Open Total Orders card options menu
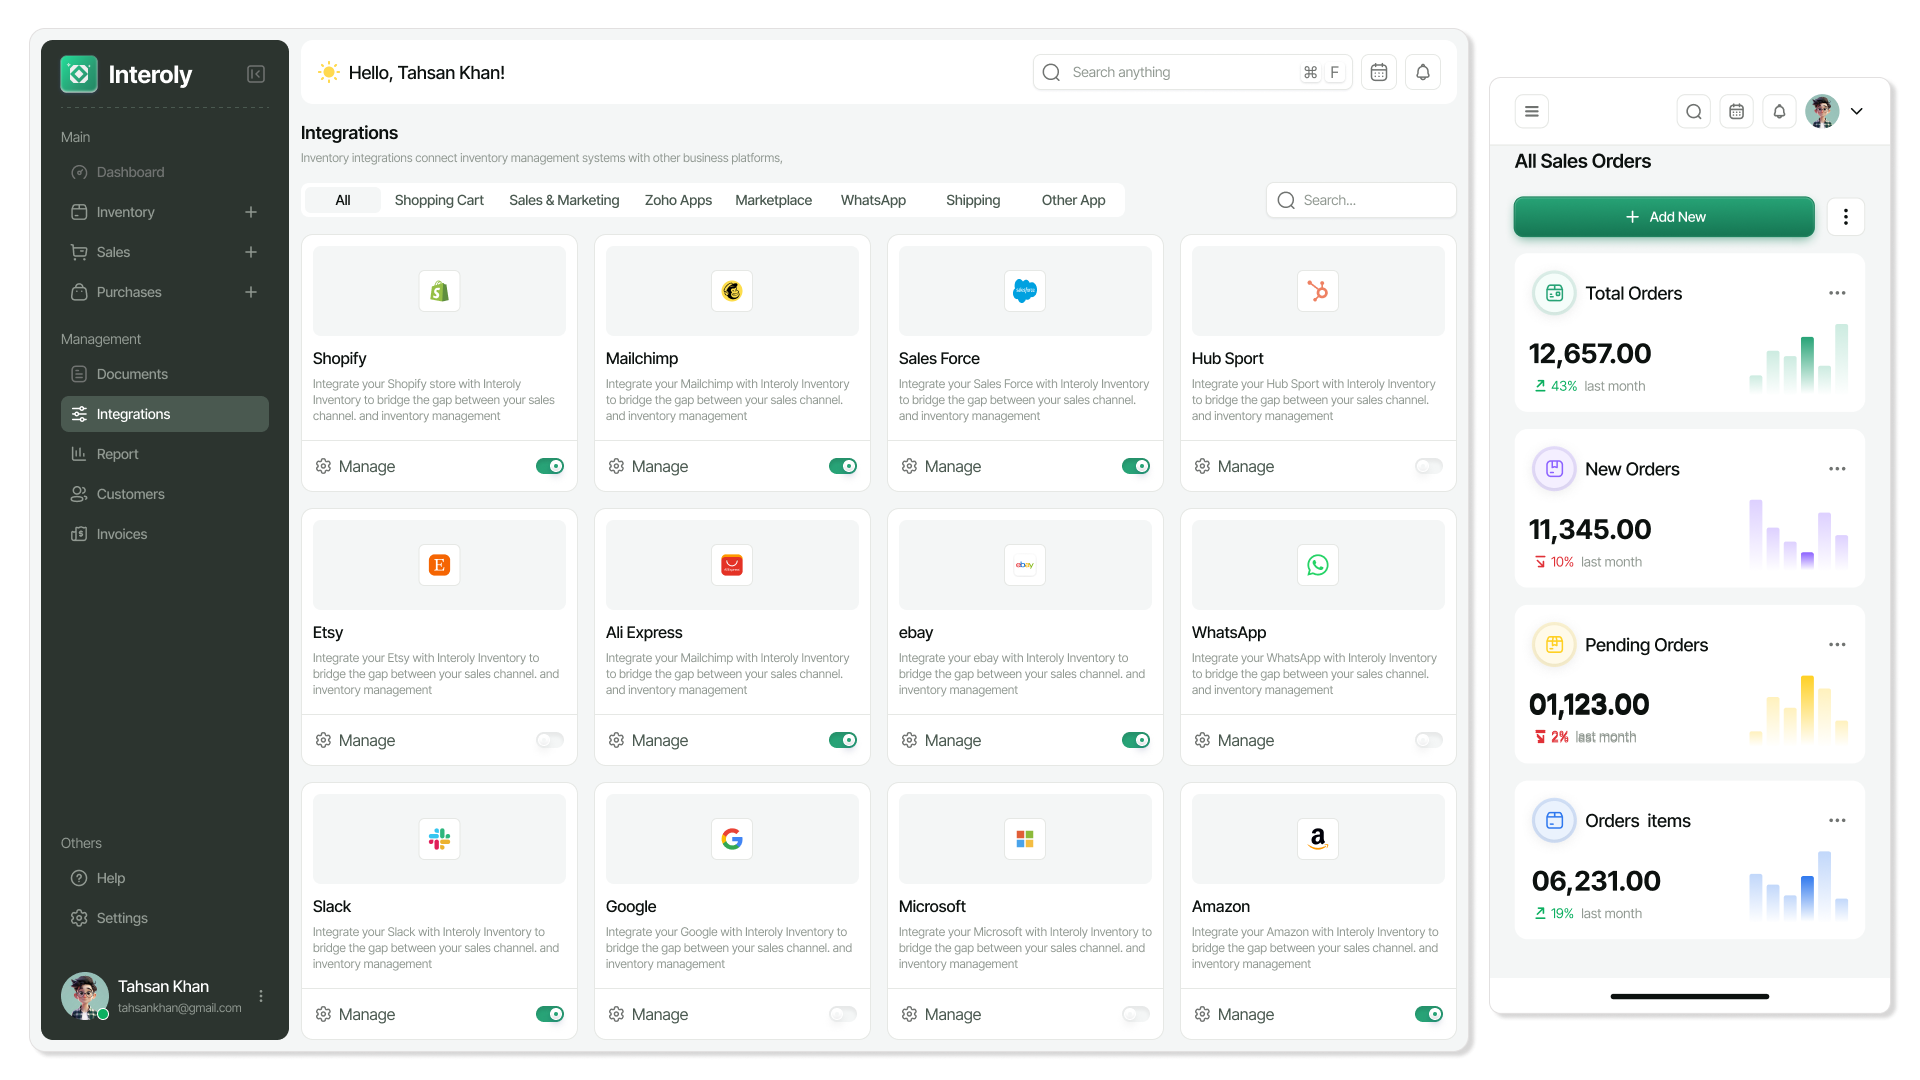Image resolution: width=1920 pixels, height=1080 pixels. tap(1837, 293)
